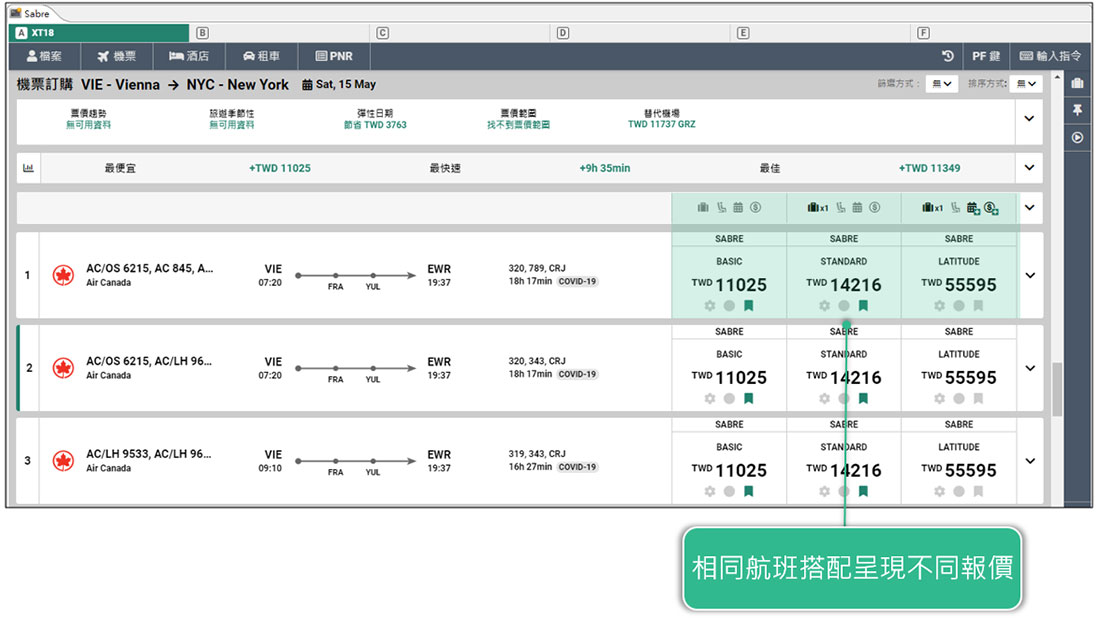The image size is (1100, 620).
Task: Toggle bookmark on row 2 LATITUDE fare
Action: [978, 398]
